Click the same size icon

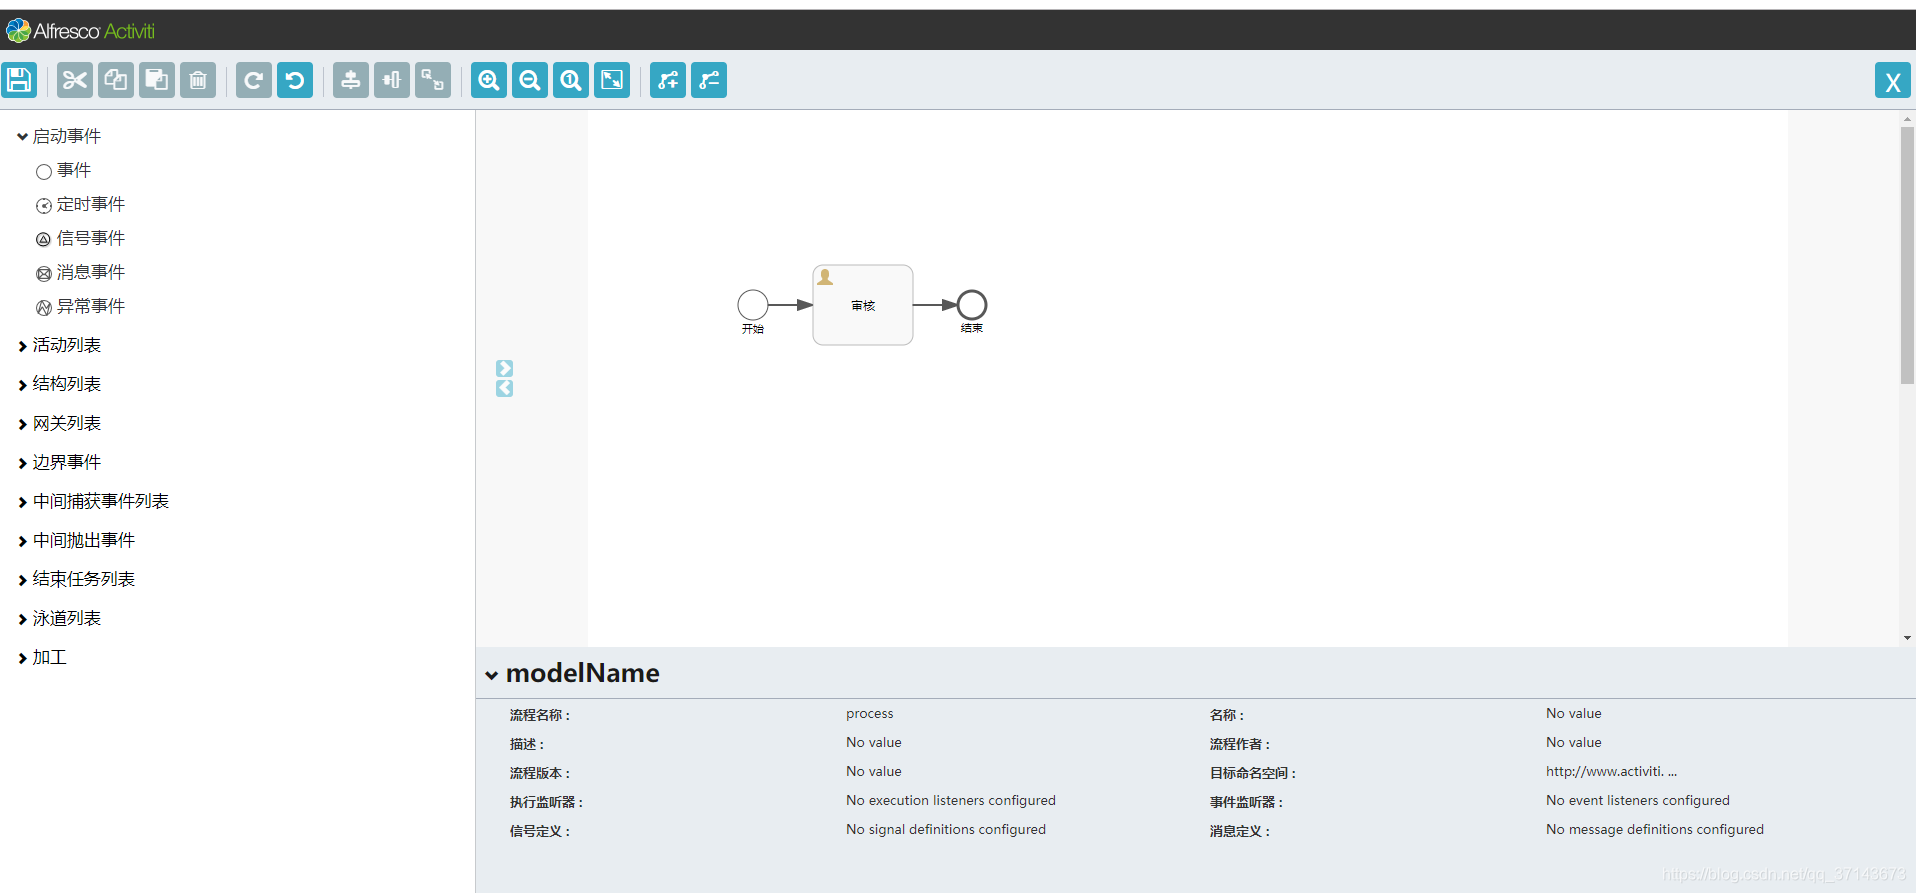point(433,80)
